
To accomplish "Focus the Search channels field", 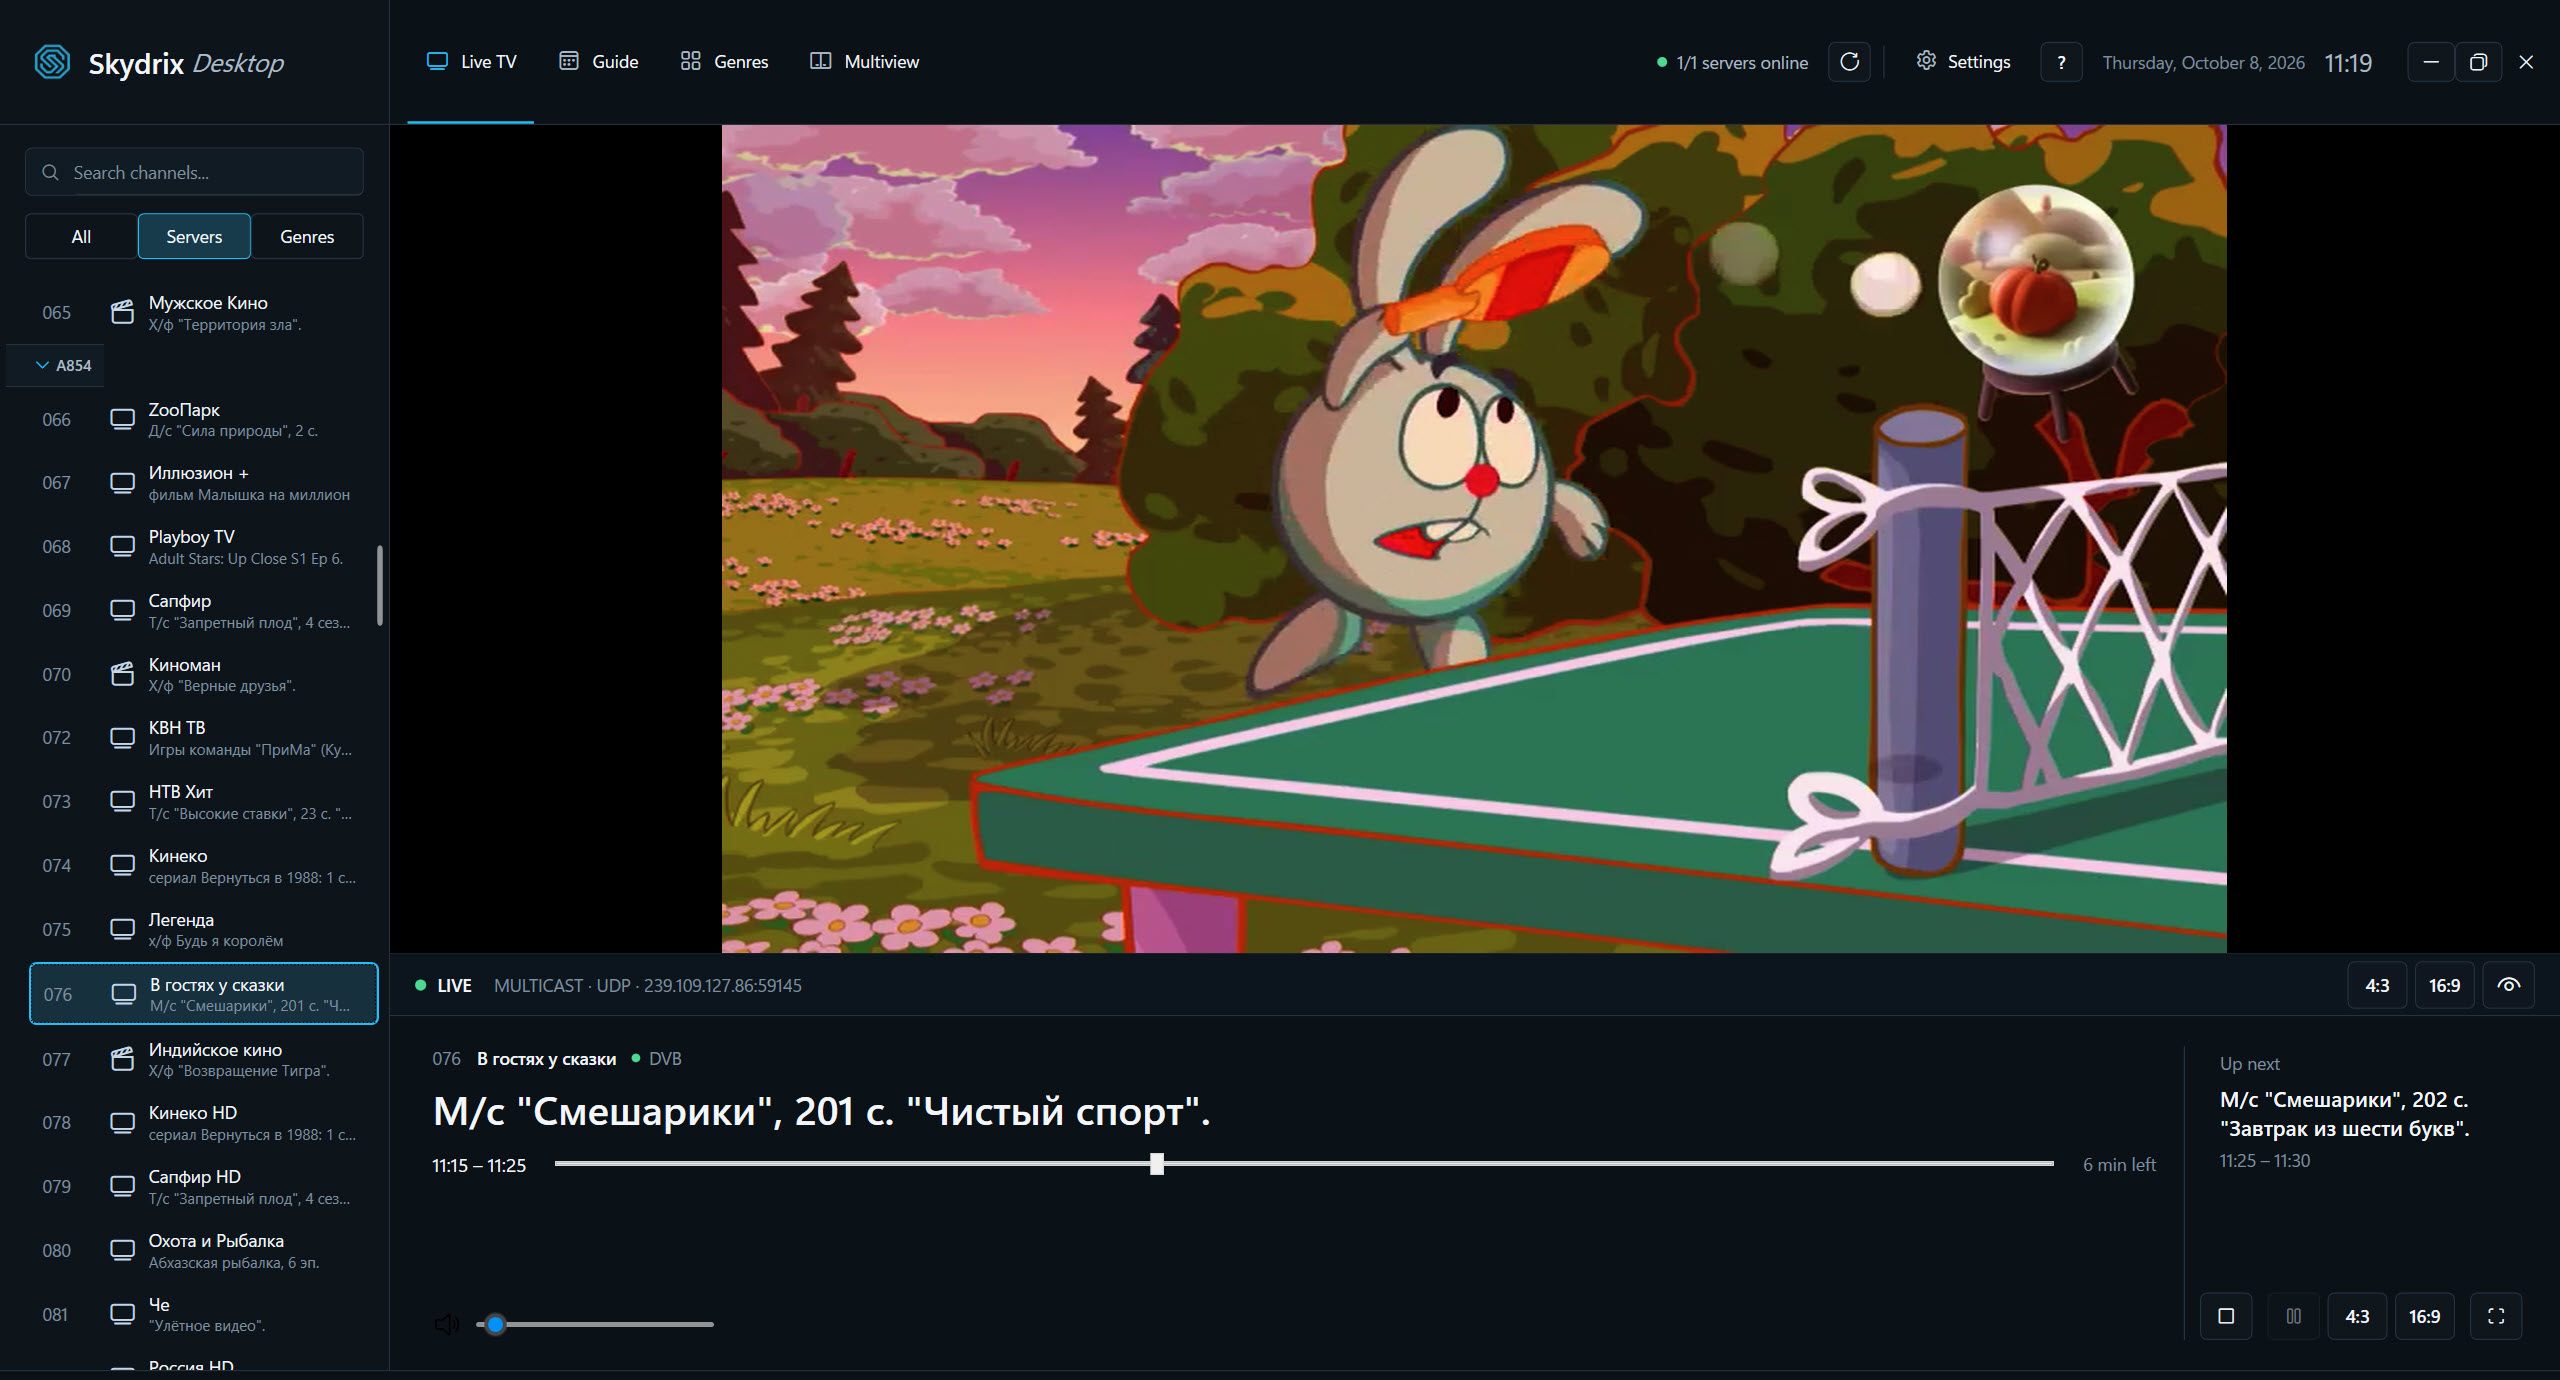I will (194, 172).
